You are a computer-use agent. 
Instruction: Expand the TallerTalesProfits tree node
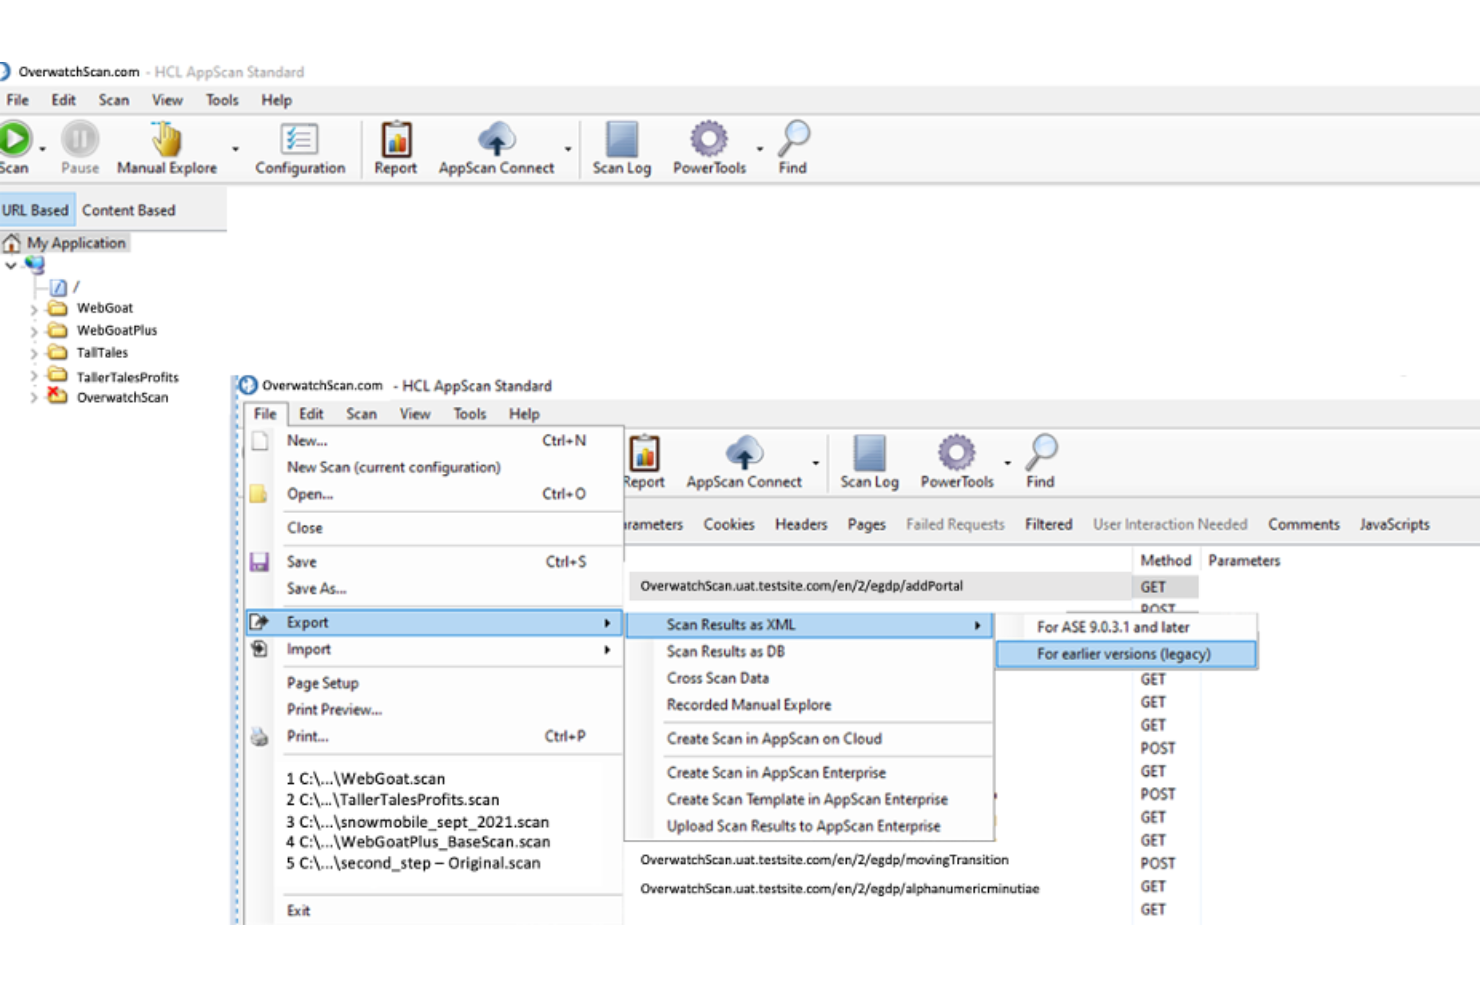point(34,377)
